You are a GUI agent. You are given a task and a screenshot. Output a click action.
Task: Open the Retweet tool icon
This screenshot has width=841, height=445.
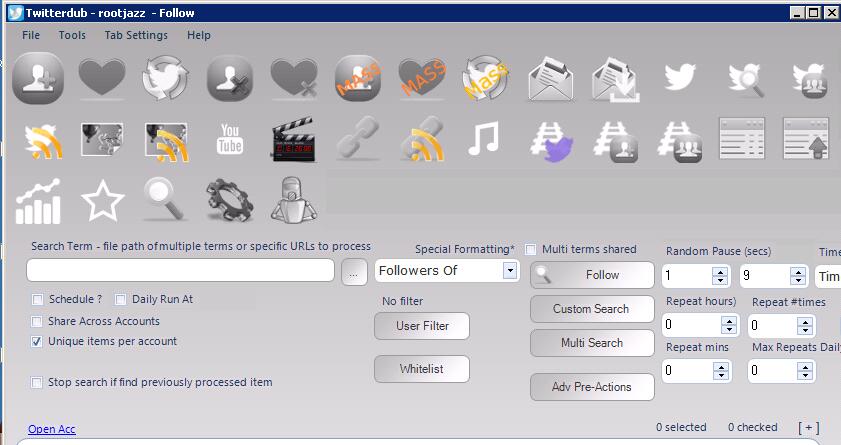[x=166, y=79]
